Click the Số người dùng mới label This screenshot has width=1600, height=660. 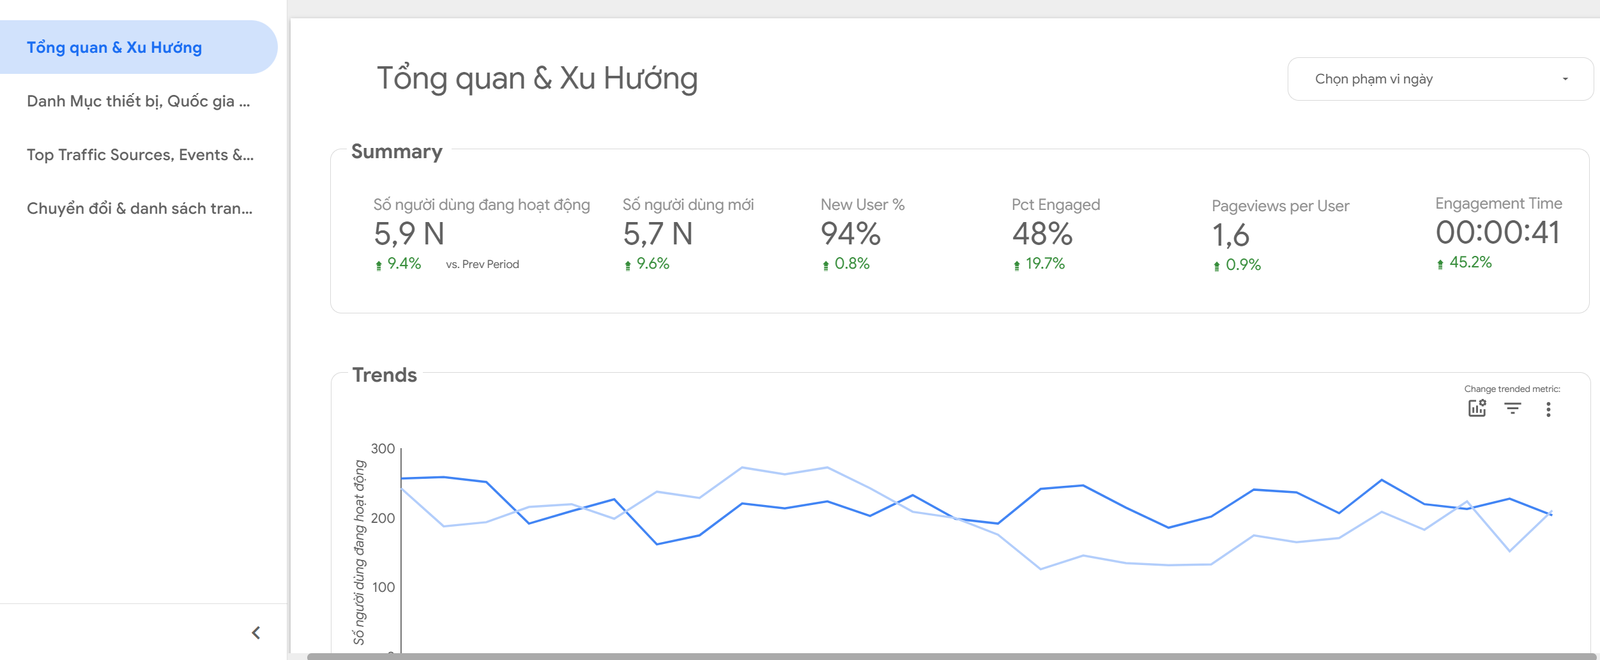[x=688, y=205]
